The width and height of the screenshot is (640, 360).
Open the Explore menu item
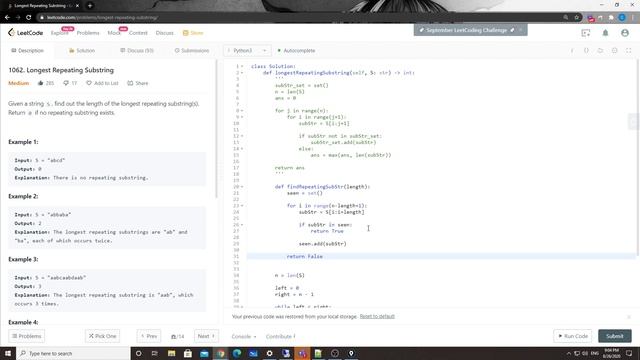60,33
